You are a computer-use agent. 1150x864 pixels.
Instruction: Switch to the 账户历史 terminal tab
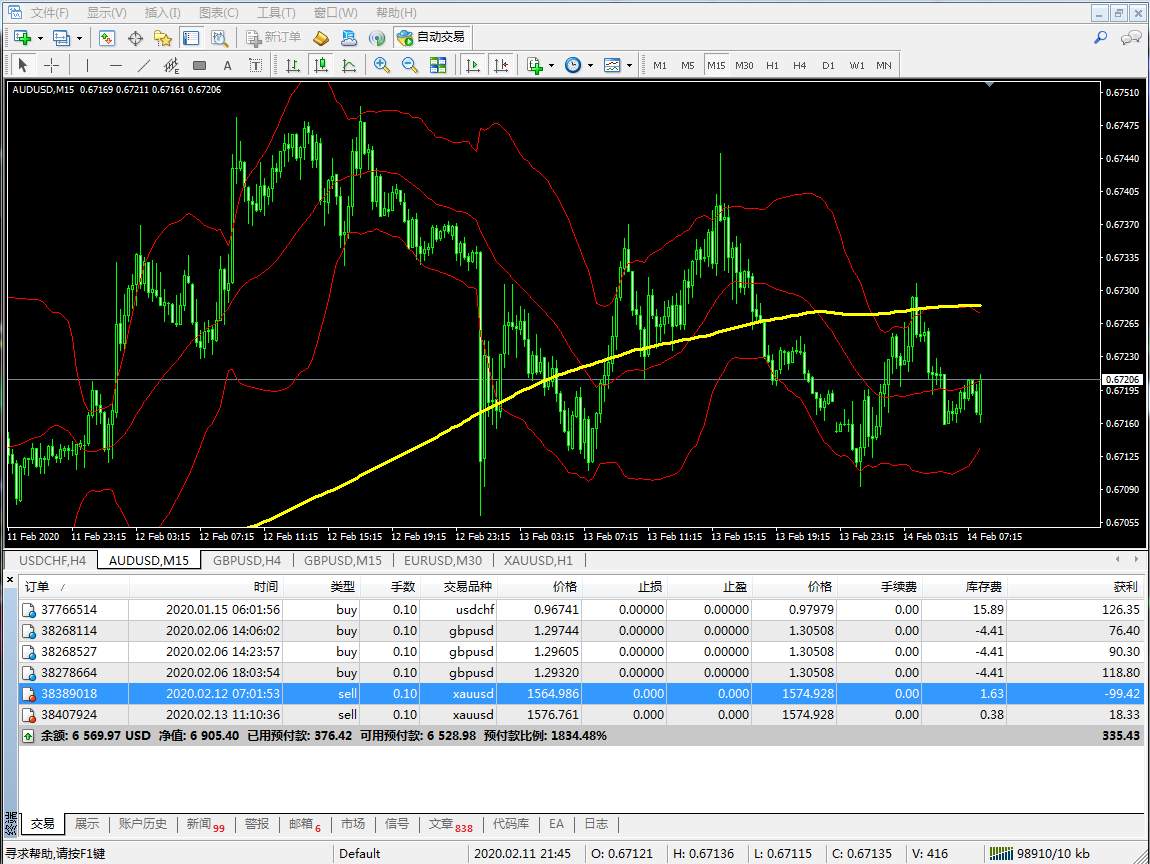coord(143,824)
